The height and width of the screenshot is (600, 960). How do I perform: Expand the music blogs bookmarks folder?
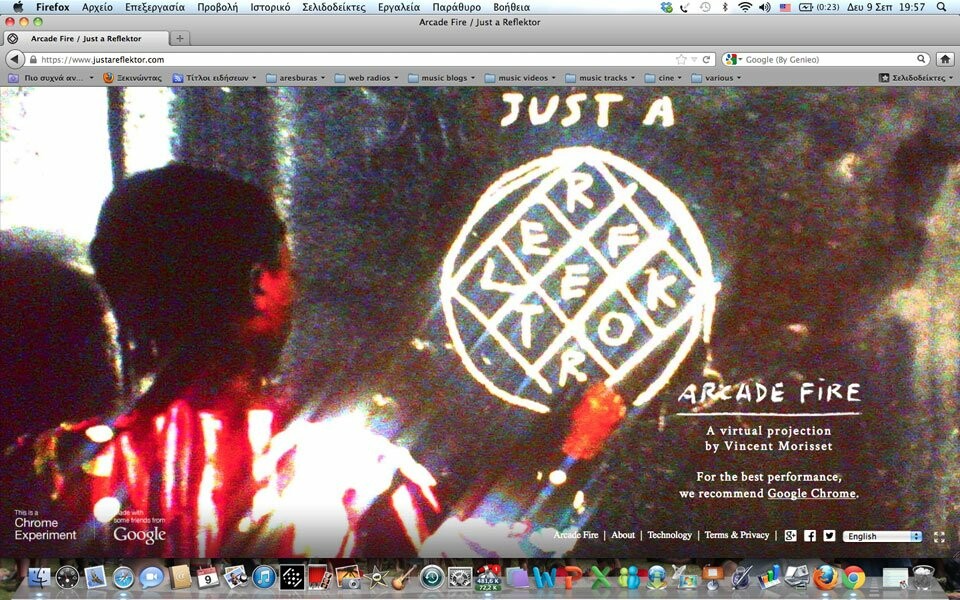click(441, 78)
